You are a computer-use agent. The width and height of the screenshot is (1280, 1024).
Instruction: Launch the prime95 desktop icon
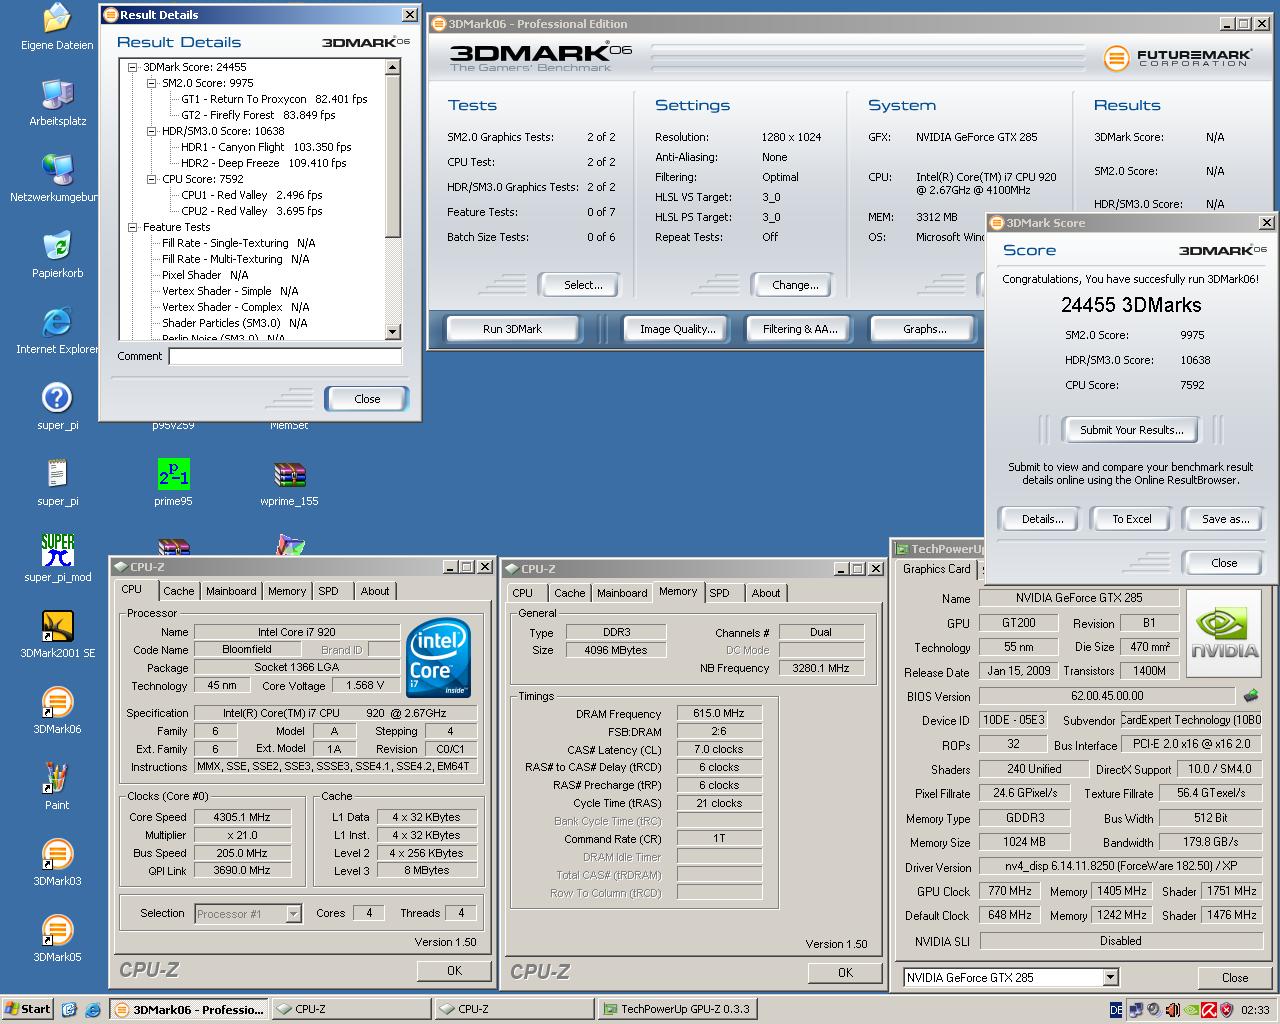(173, 474)
